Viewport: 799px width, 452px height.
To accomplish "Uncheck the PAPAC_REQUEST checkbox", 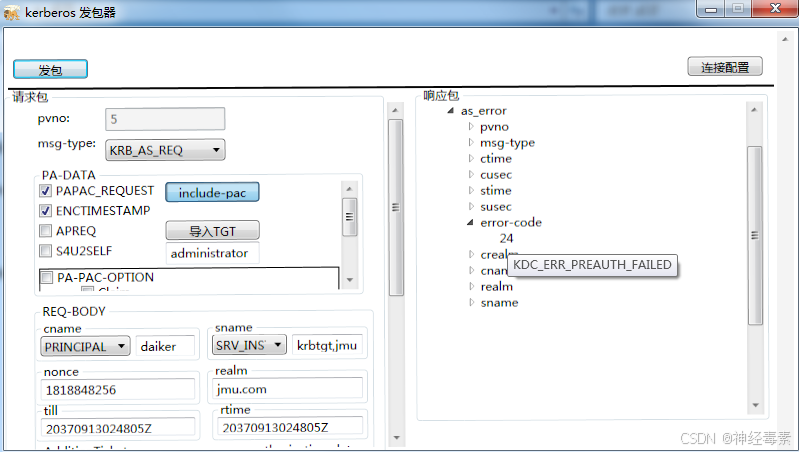I will 45,191.
